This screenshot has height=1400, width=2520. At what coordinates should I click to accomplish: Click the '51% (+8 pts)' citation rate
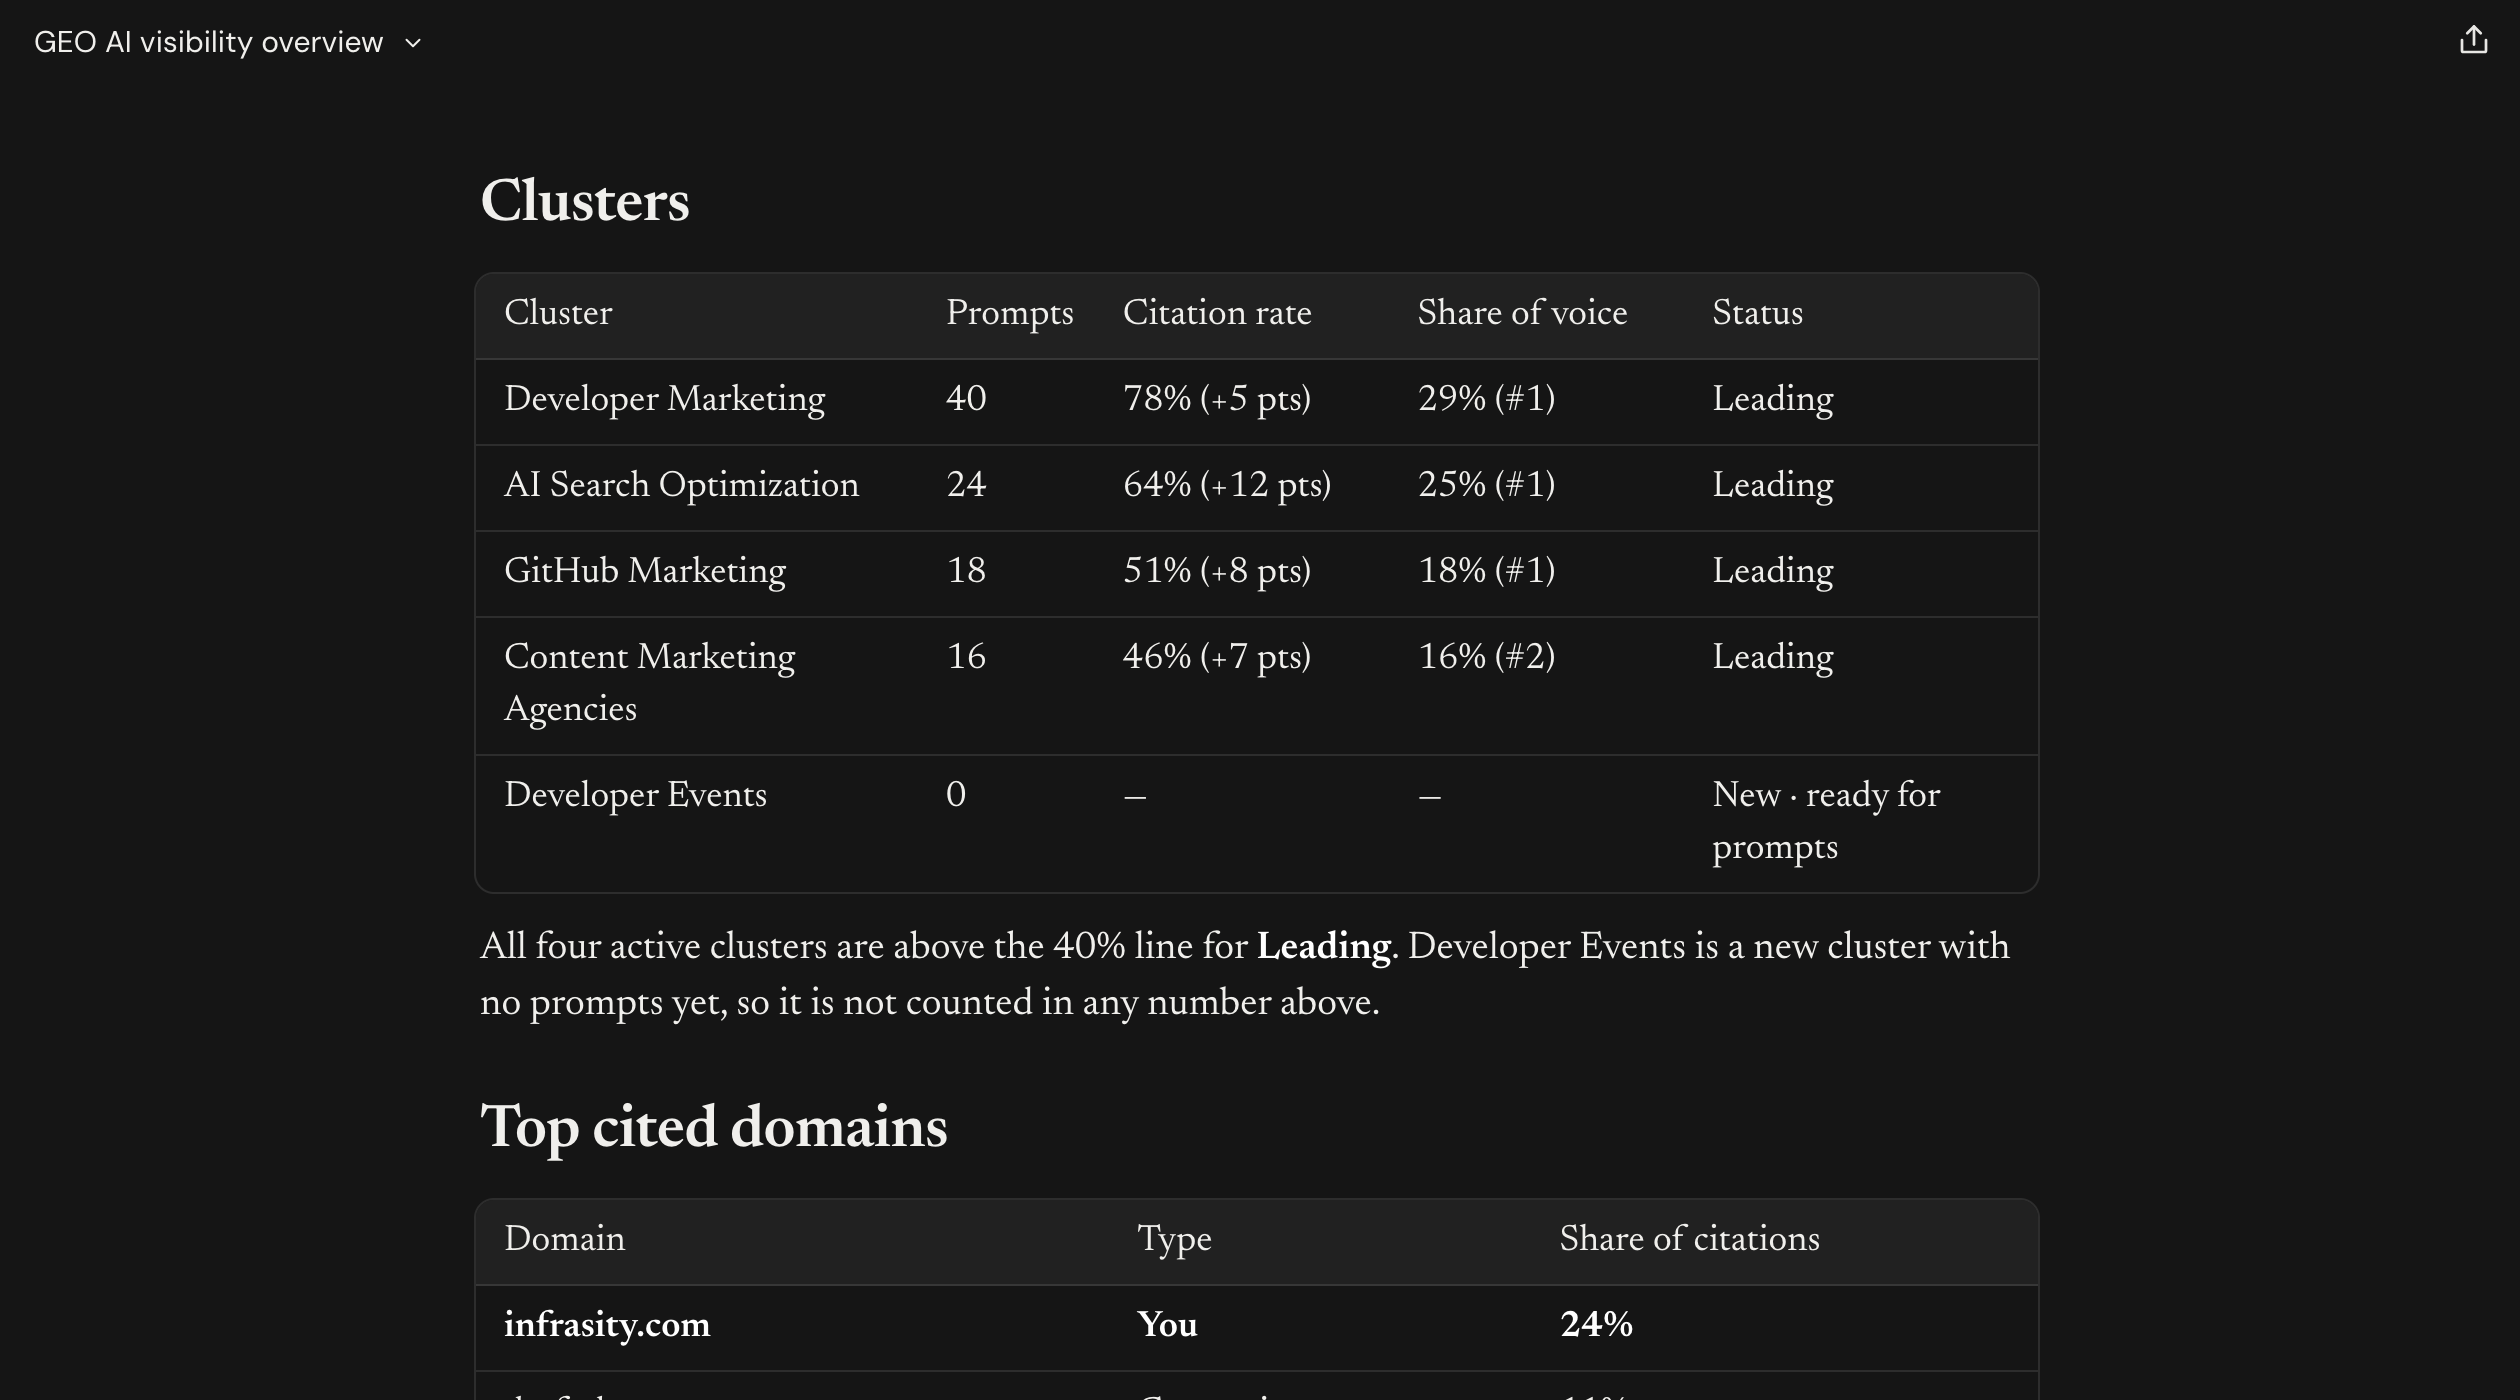click(1217, 572)
